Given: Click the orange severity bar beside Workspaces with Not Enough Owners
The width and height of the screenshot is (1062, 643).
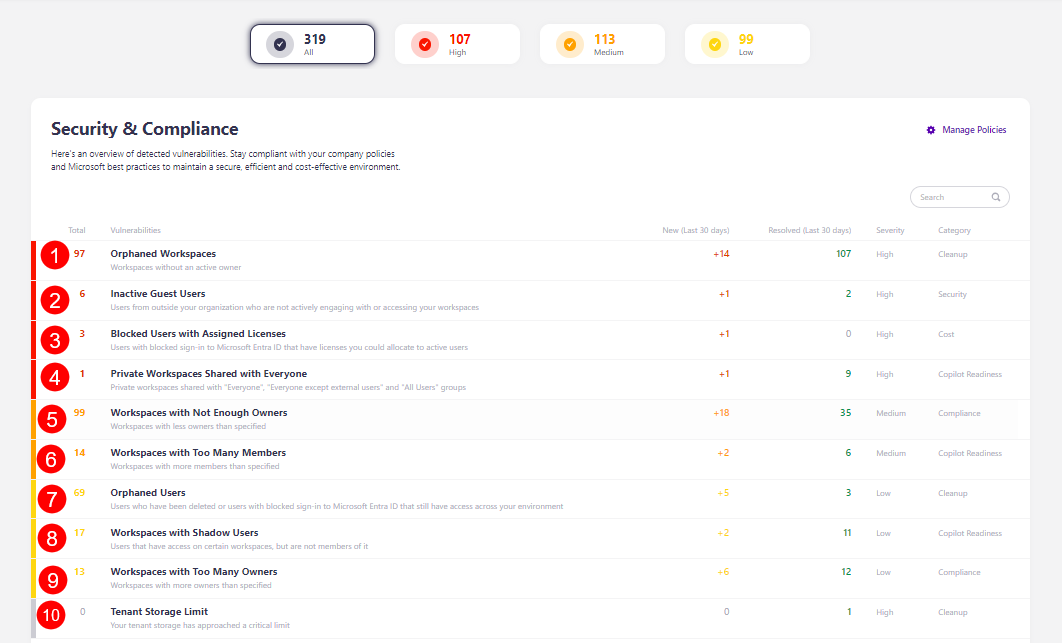Looking at the screenshot, I should pyautogui.click(x=34, y=419).
